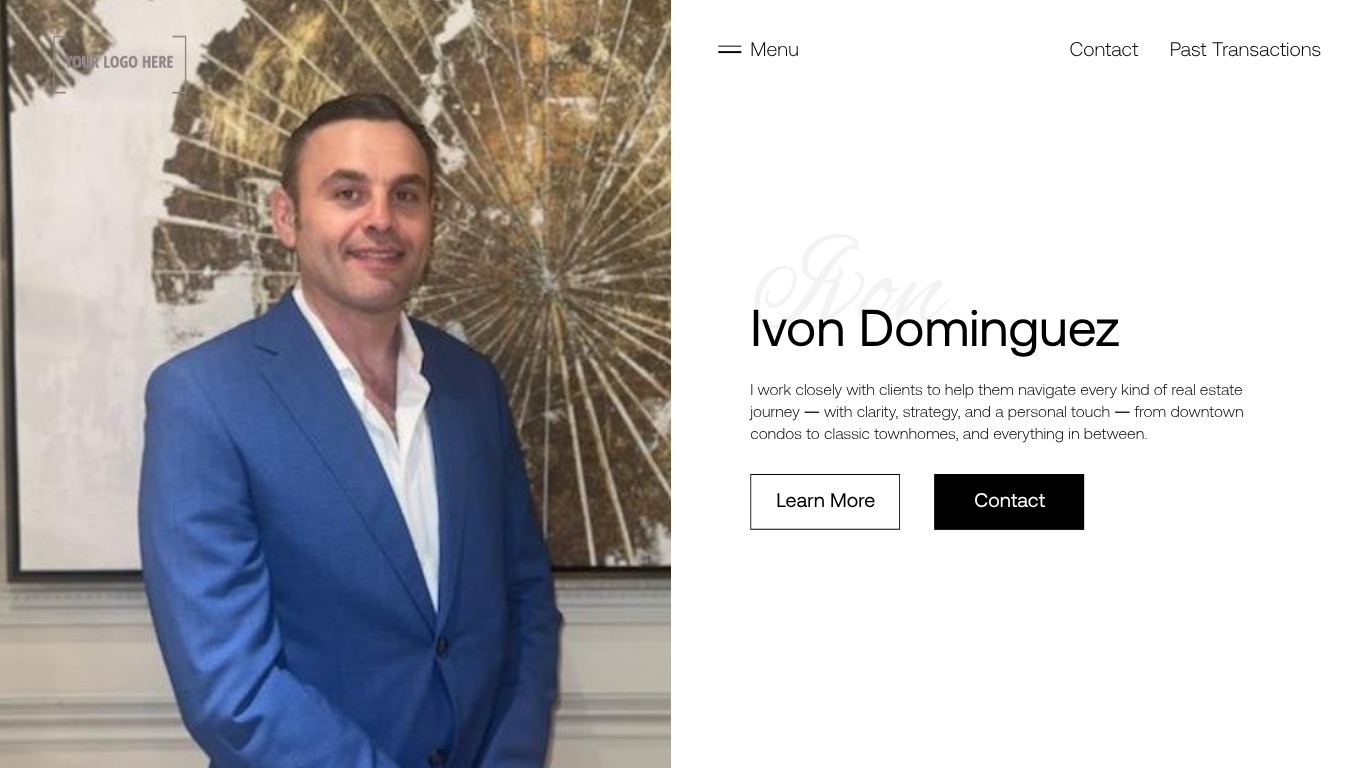The height and width of the screenshot is (768, 1366).
Task: Click the black Contact button
Action: 1009,501
